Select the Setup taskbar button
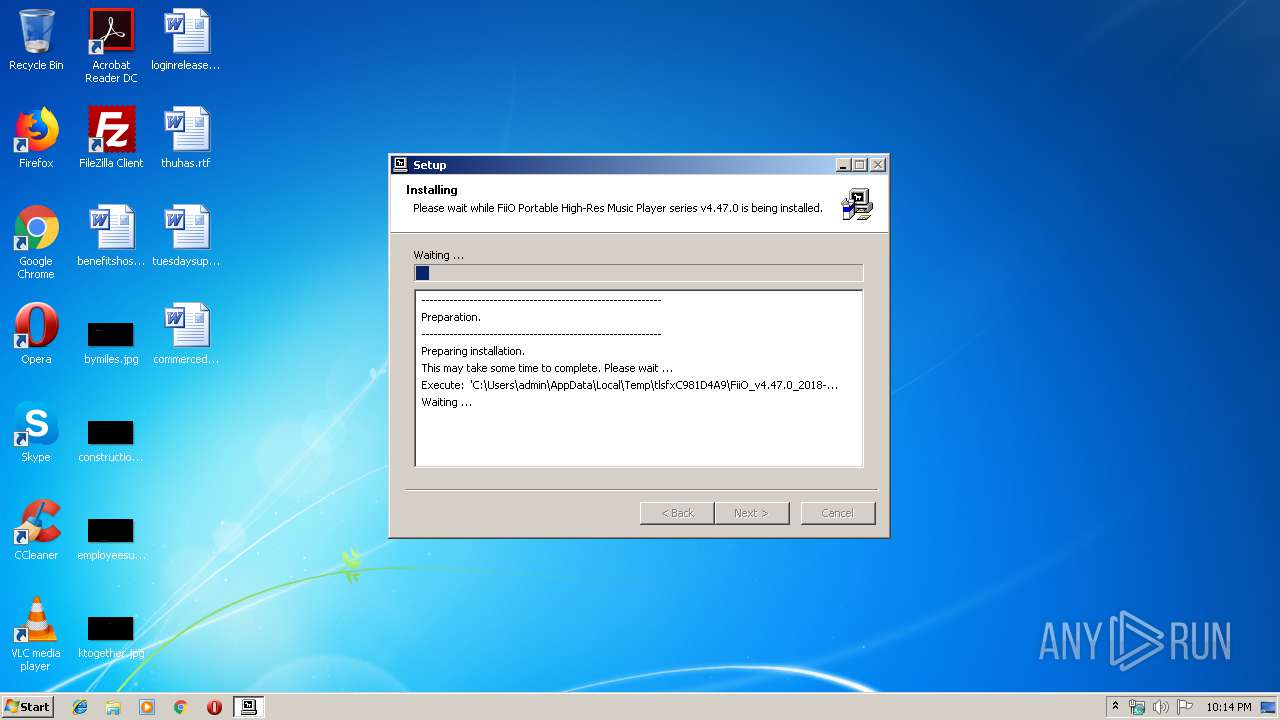This screenshot has height=720, width=1280. click(249, 707)
